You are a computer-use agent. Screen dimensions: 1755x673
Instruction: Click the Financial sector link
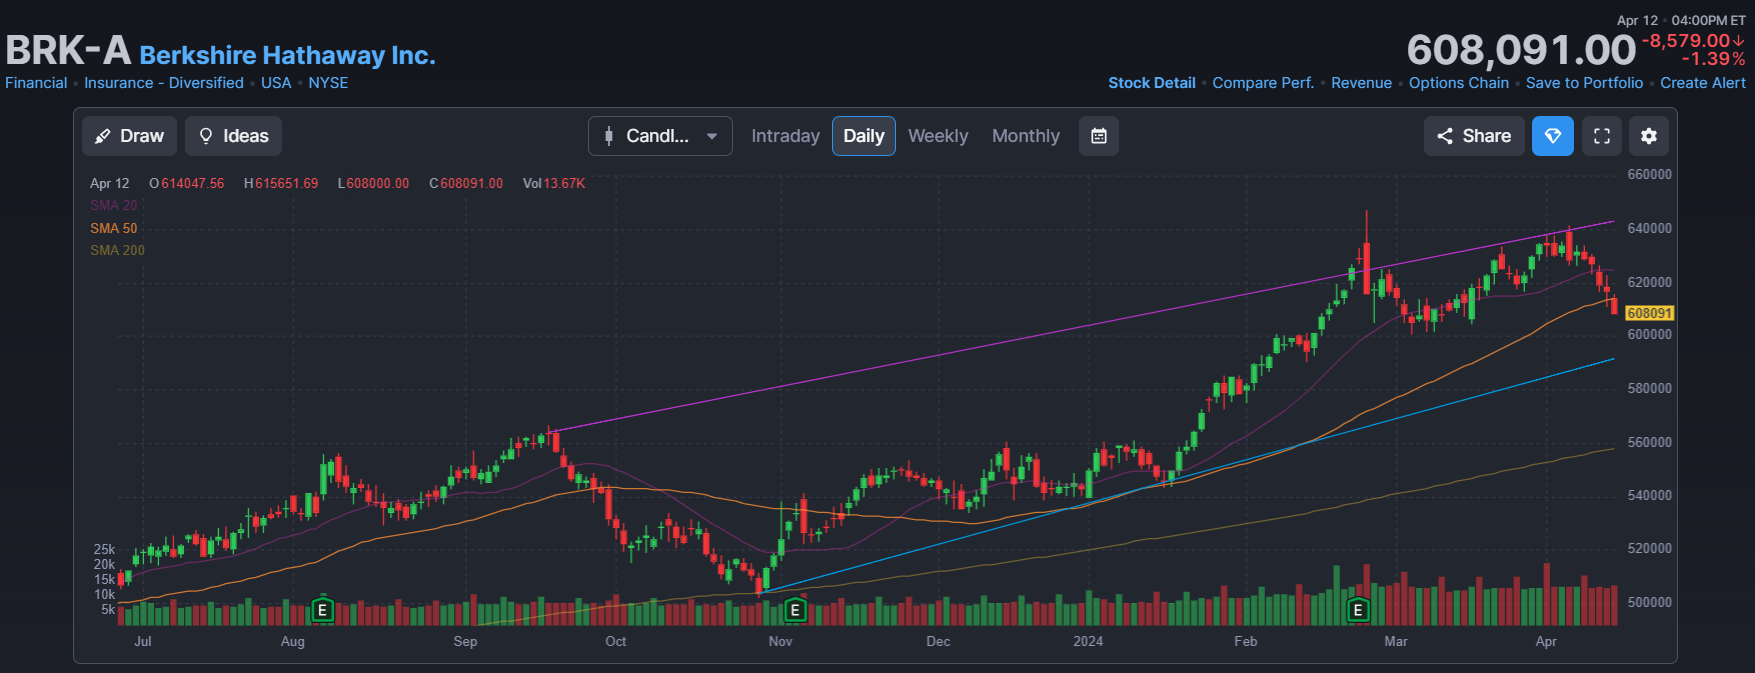(x=36, y=83)
